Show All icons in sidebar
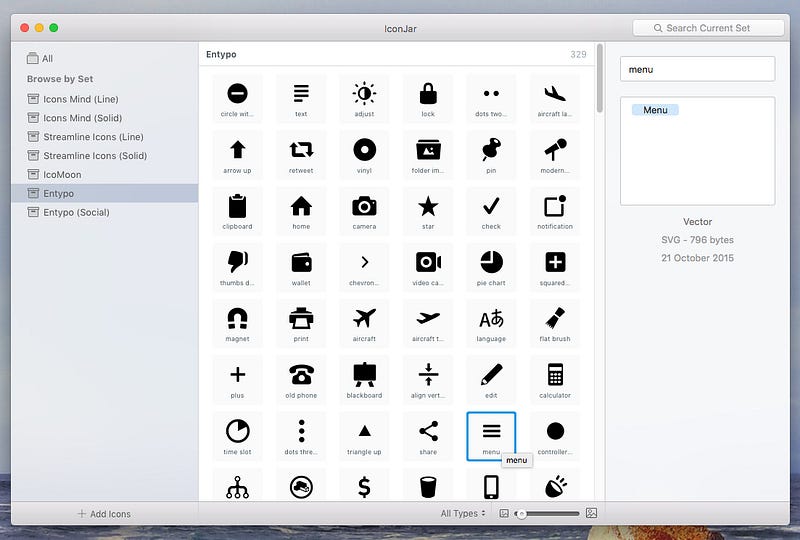 pyautogui.click(x=40, y=58)
